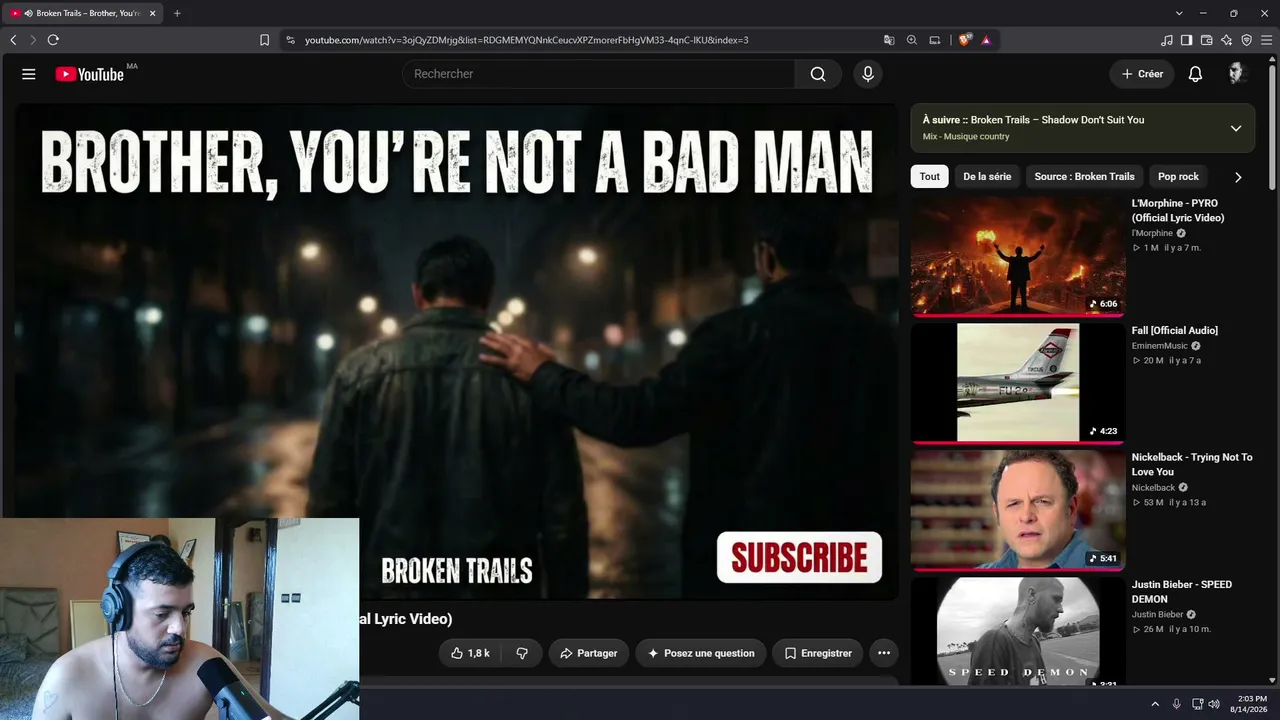Click the browser address bar URL
1280x720 pixels.
527,40
